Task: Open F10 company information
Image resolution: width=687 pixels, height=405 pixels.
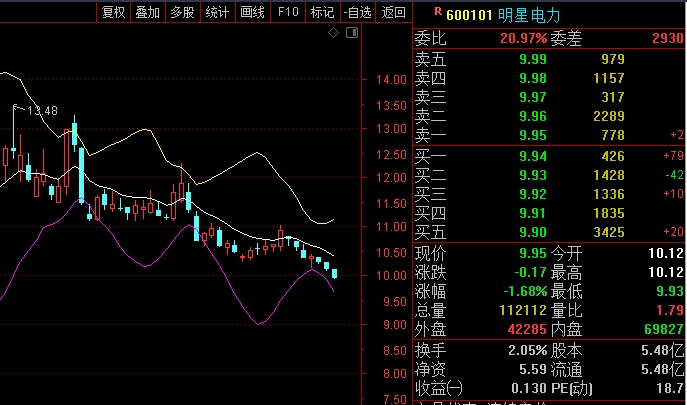Action: 288,12
